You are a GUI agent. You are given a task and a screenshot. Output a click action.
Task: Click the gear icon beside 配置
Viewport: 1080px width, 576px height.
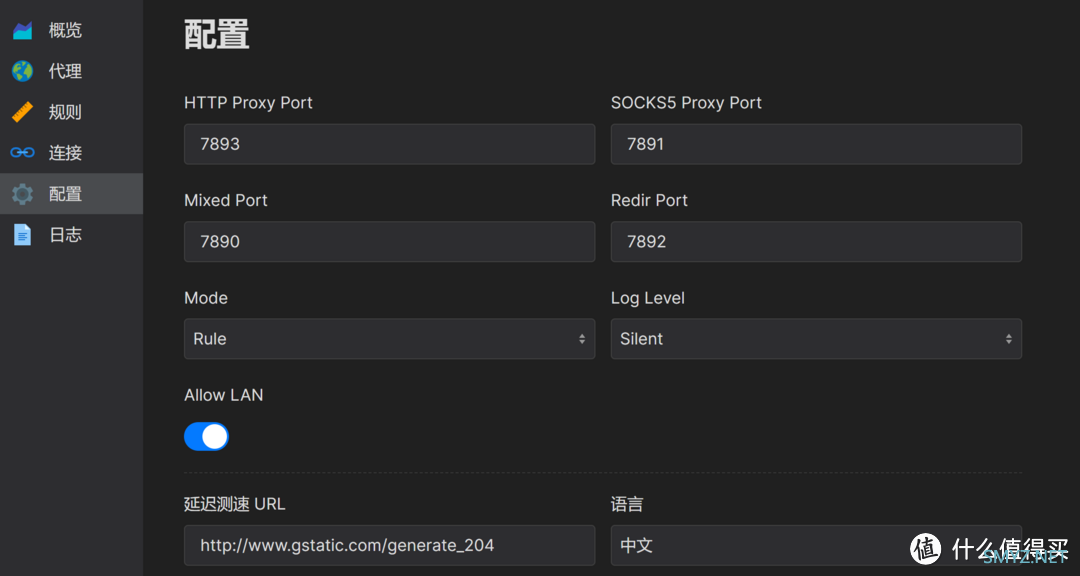[x=23, y=194]
